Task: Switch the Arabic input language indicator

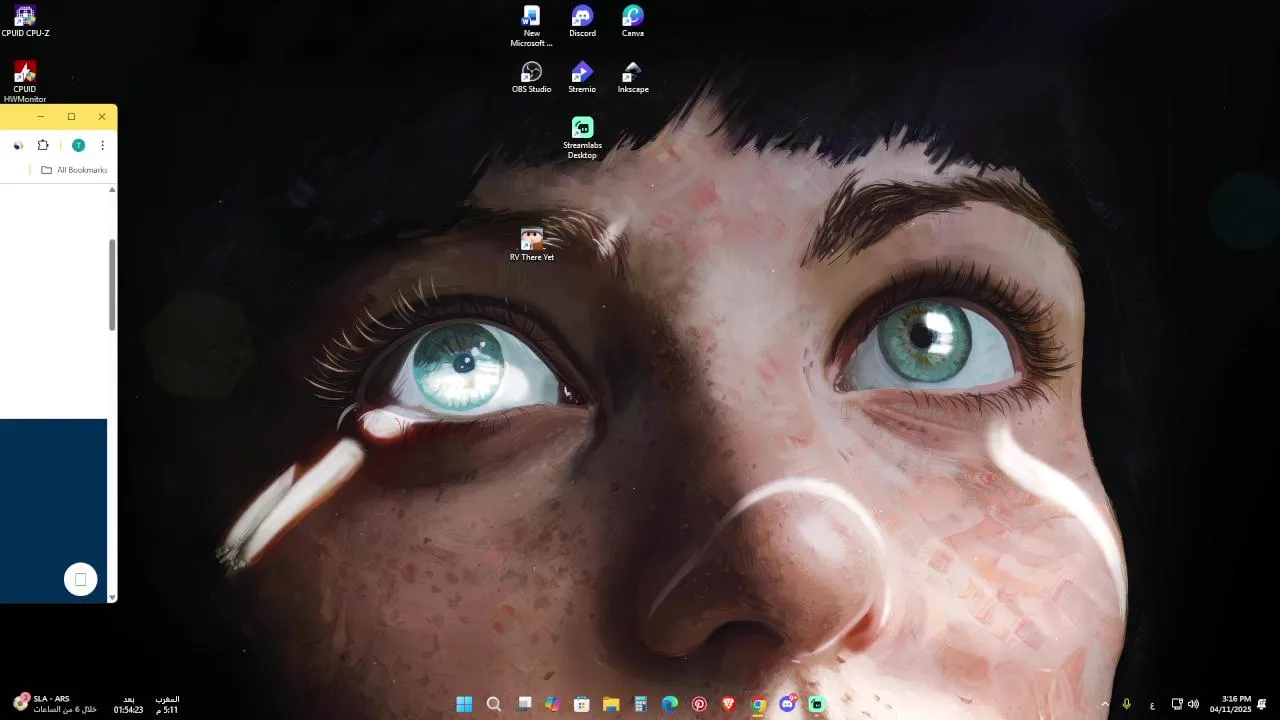Action: (x=1152, y=705)
